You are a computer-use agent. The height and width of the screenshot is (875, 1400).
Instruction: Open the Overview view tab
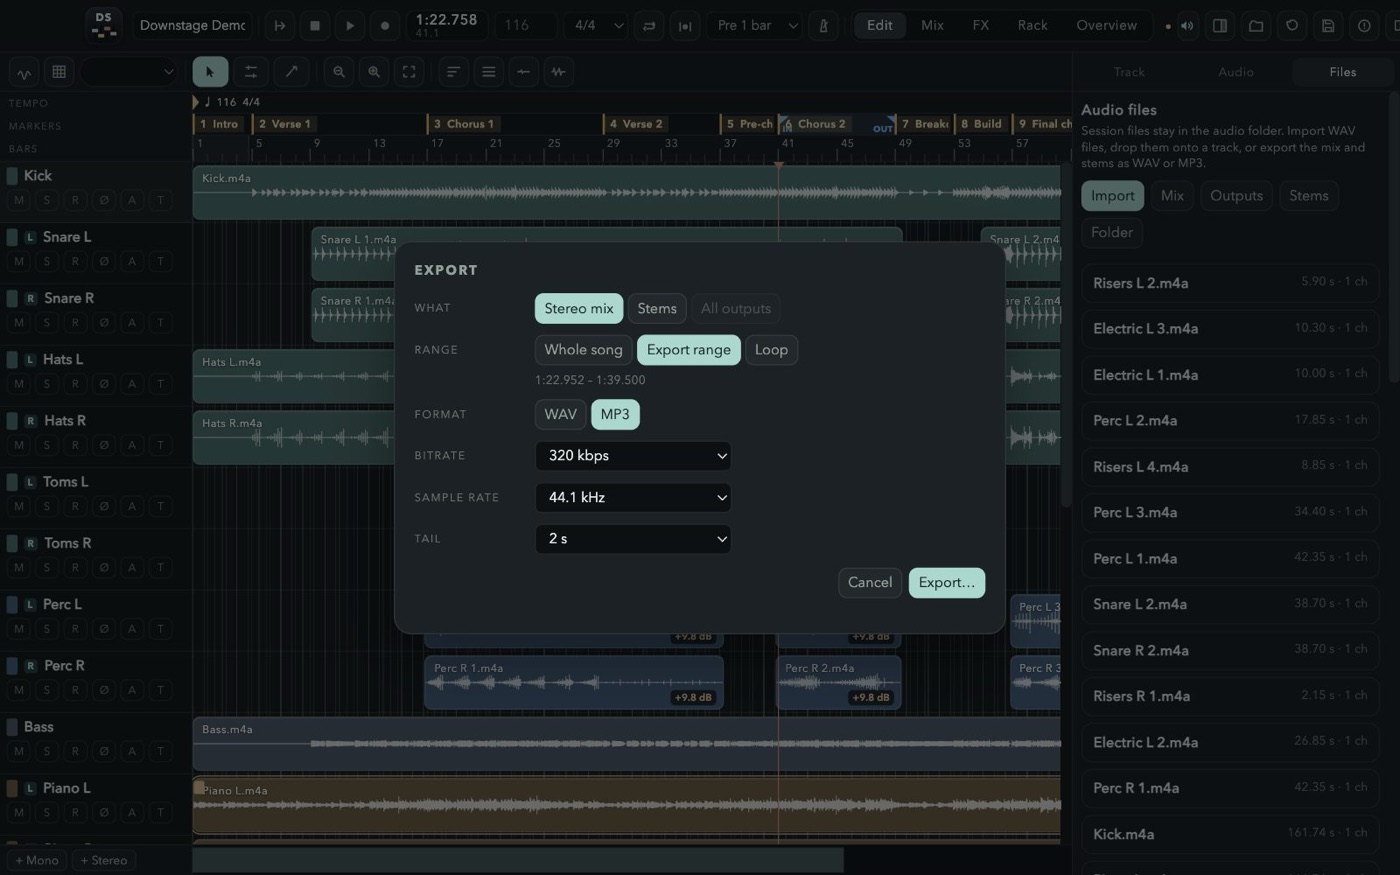[1106, 25]
